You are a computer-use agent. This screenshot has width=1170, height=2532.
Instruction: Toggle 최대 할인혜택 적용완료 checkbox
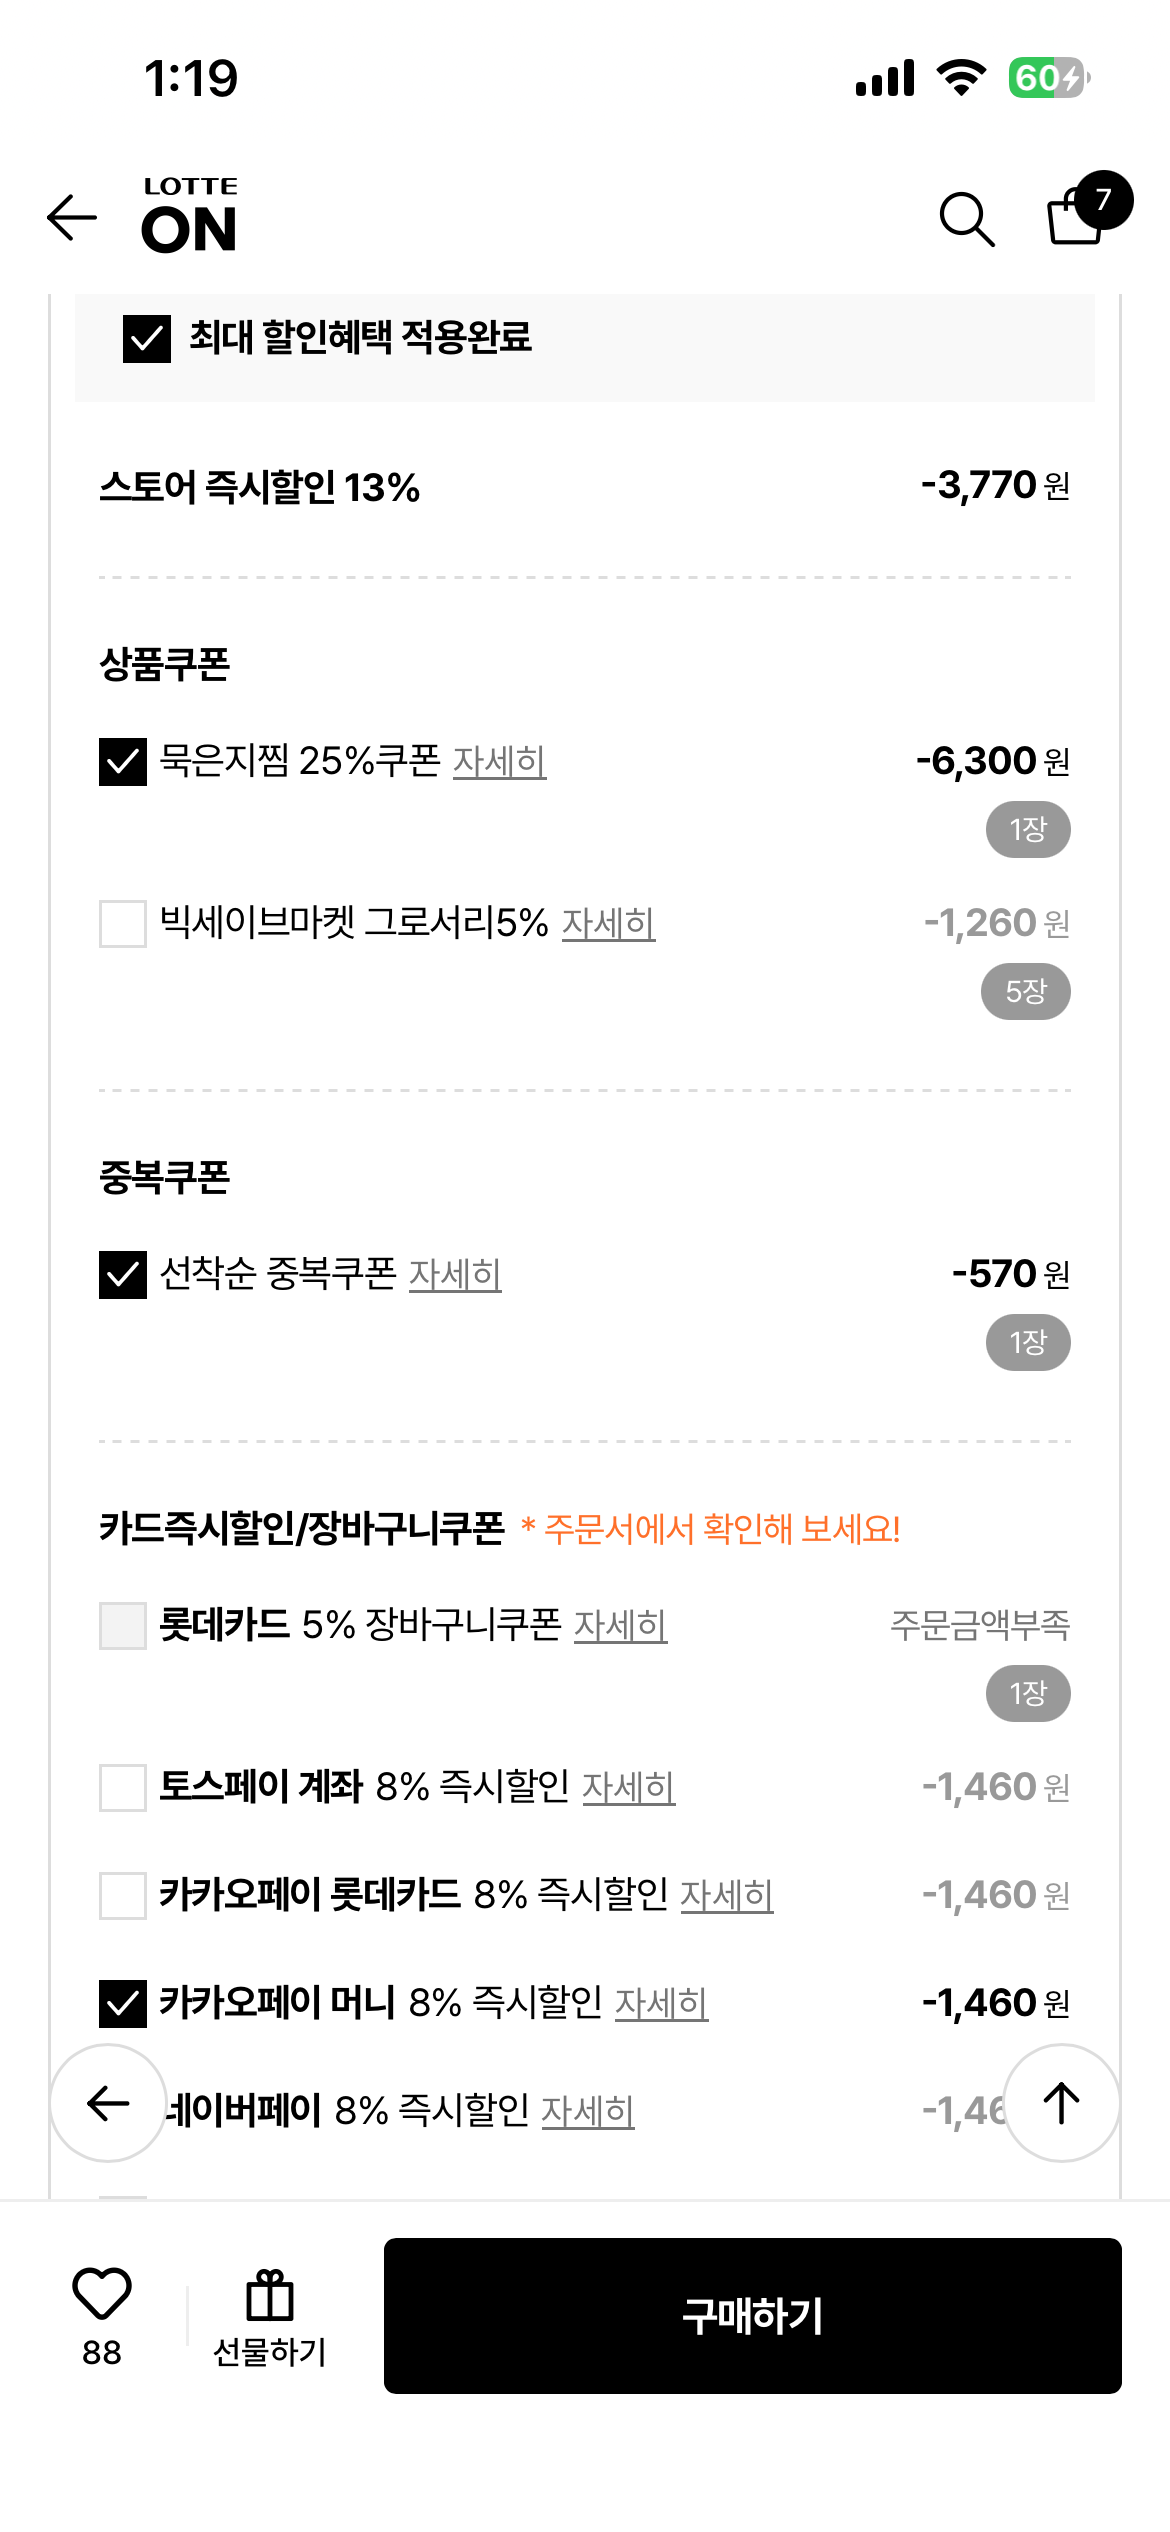(x=147, y=338)
